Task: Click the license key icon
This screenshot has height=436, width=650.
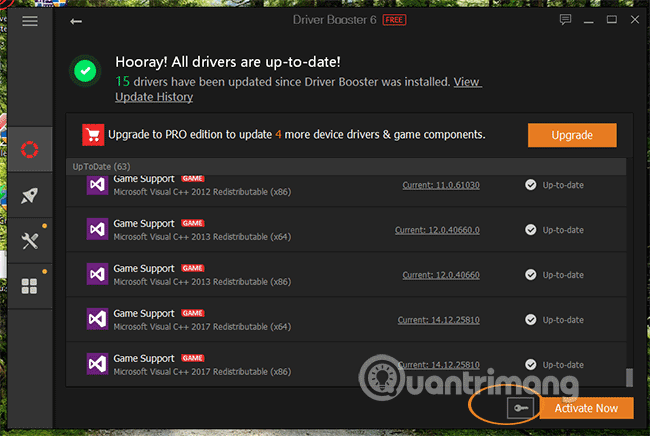Action: [520, 408]
